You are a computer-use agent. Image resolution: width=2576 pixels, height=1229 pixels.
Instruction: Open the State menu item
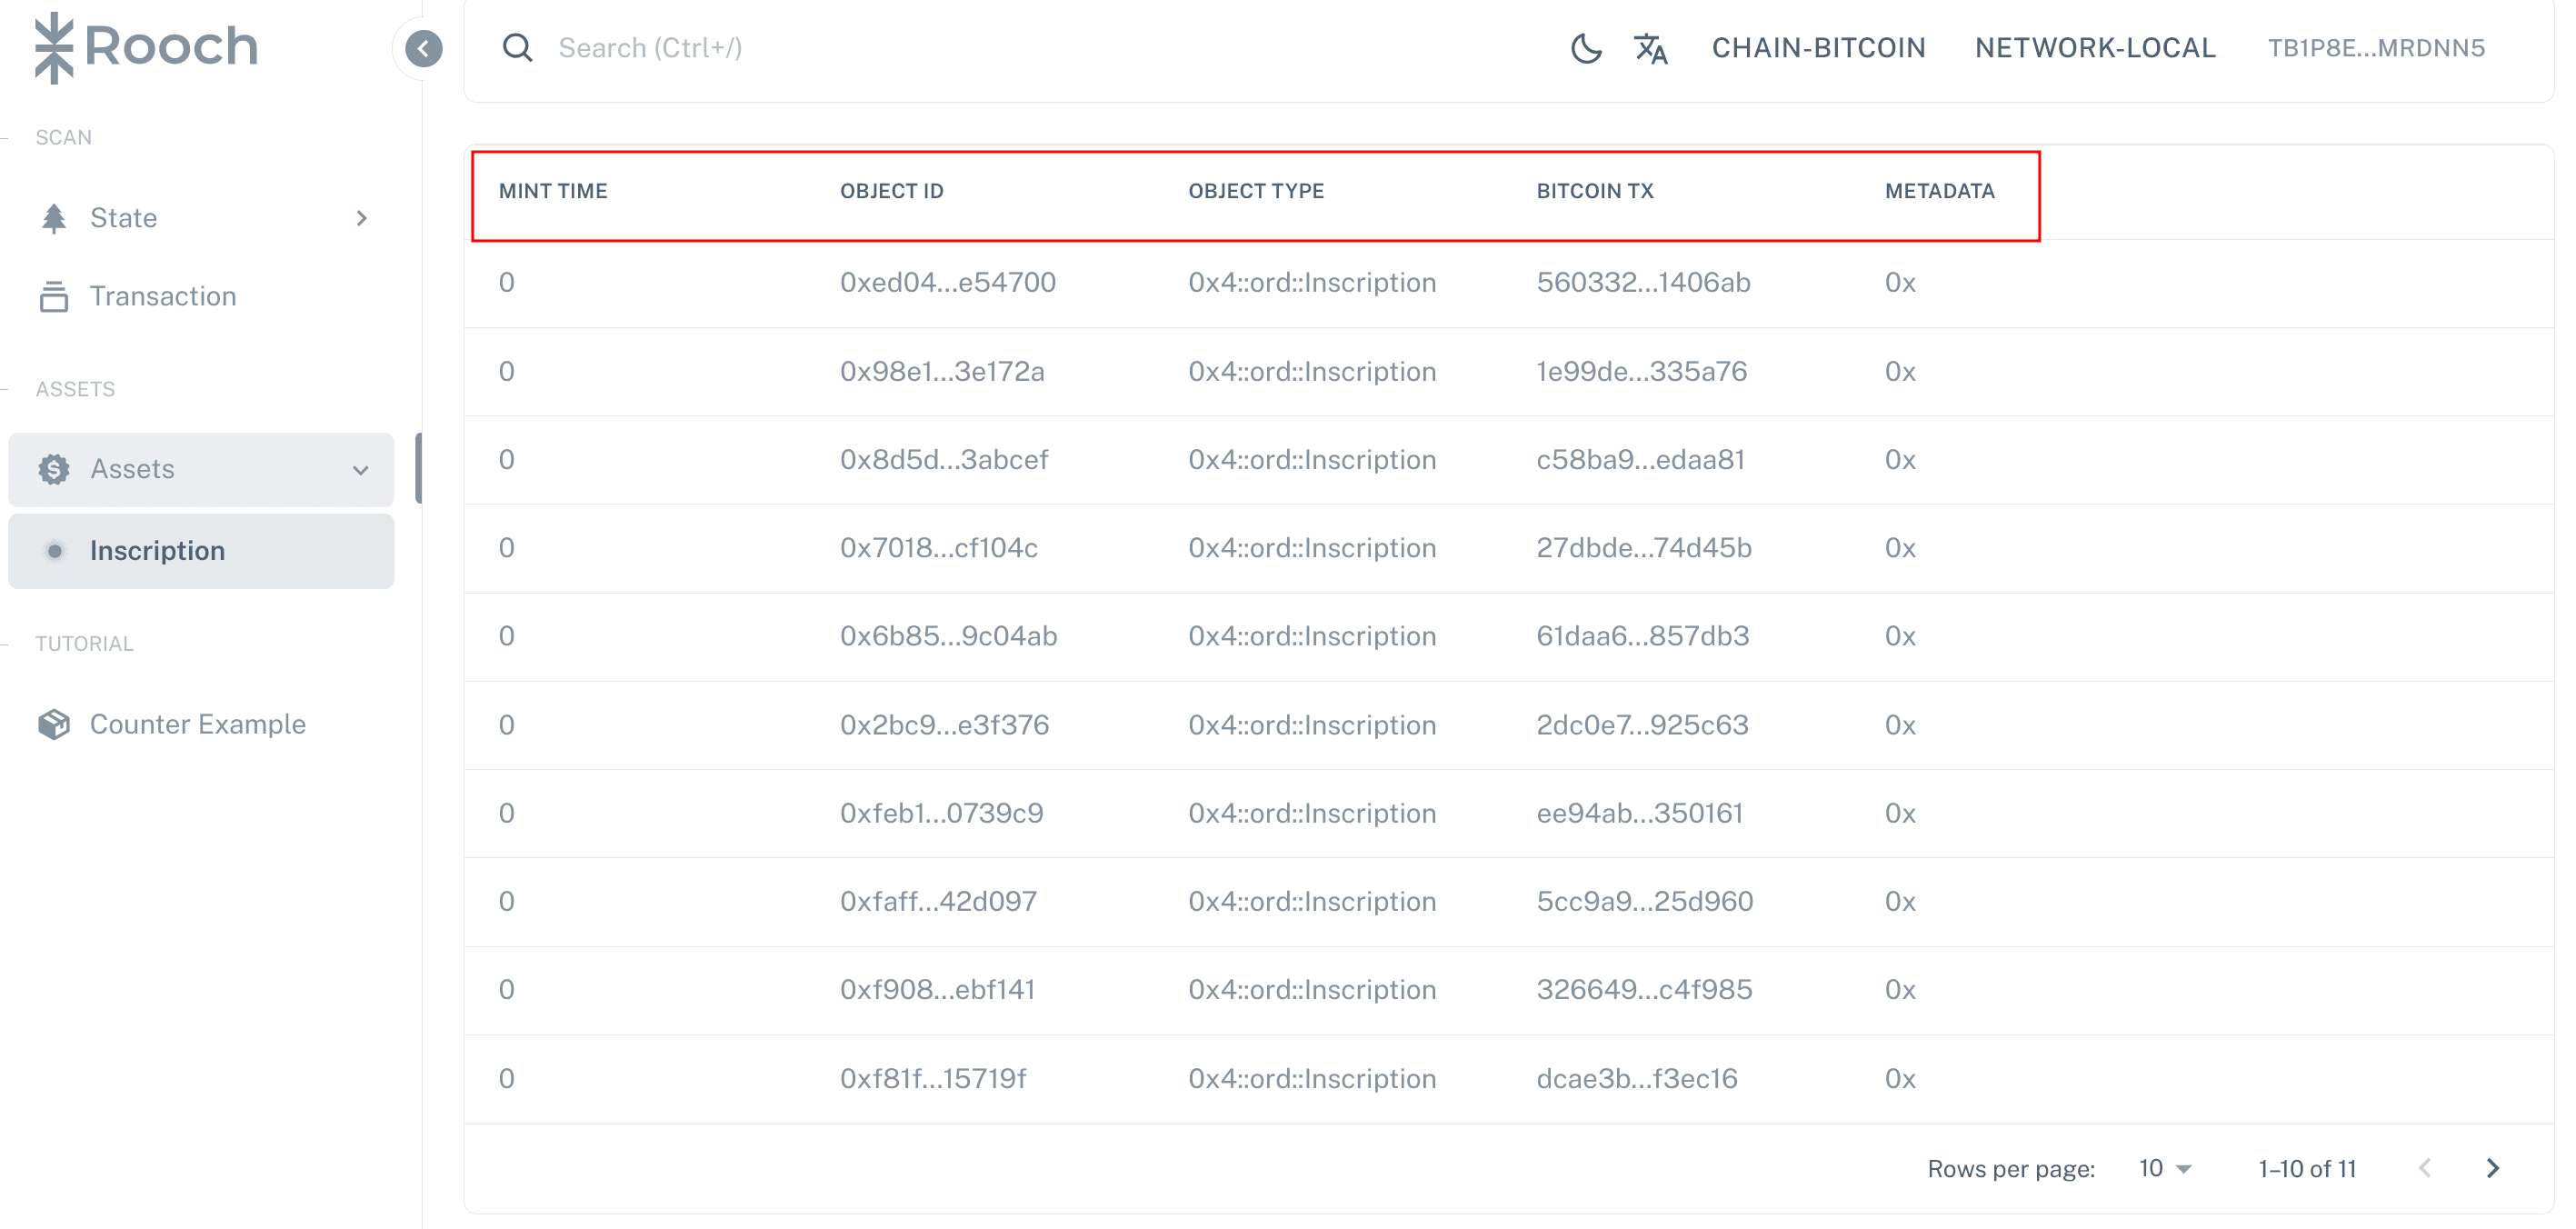click(201, 218)
